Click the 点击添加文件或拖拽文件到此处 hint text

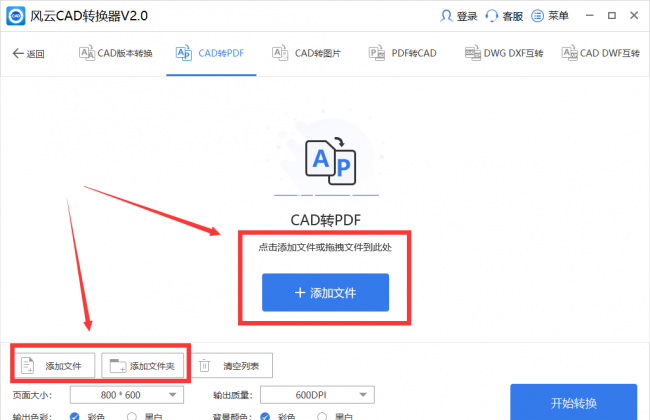[x=325, y=248]
